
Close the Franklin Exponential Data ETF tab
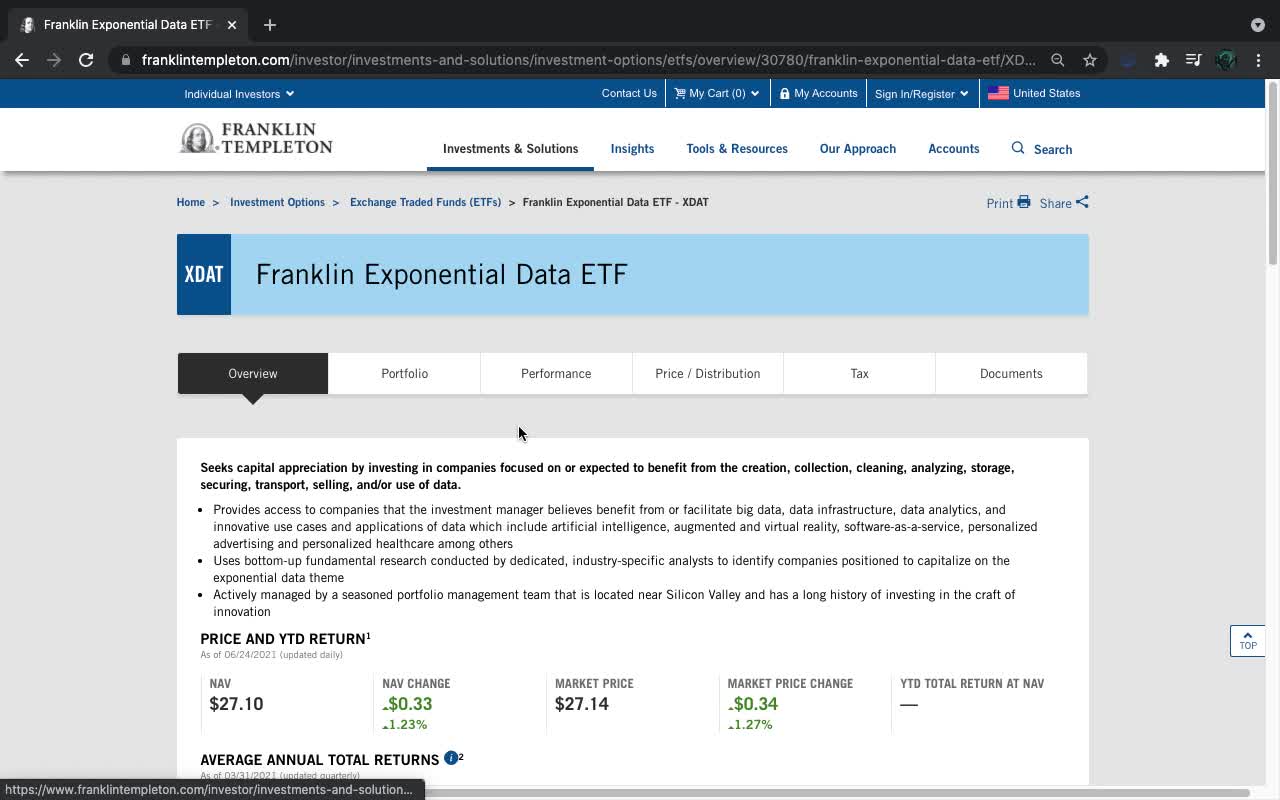232,24
